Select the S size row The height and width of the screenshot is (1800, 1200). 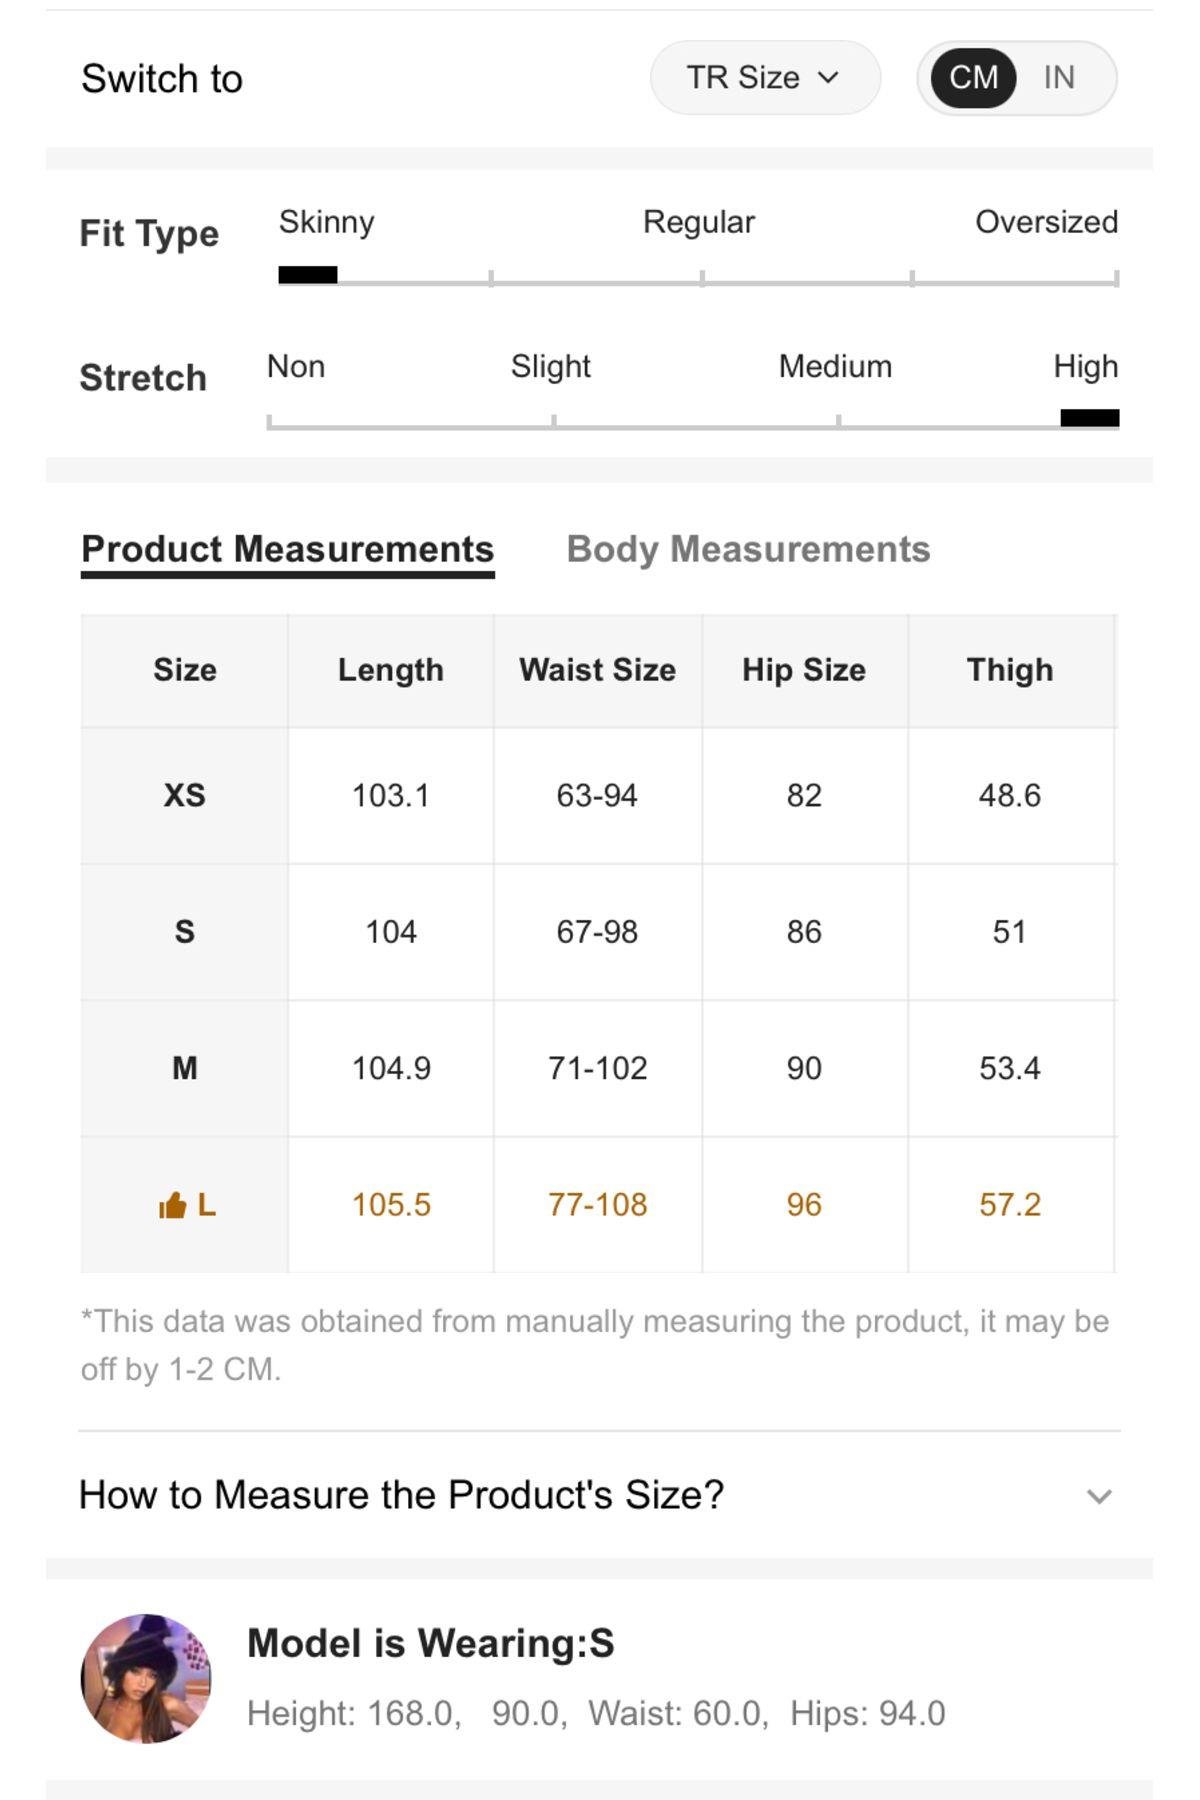point(598,932)
